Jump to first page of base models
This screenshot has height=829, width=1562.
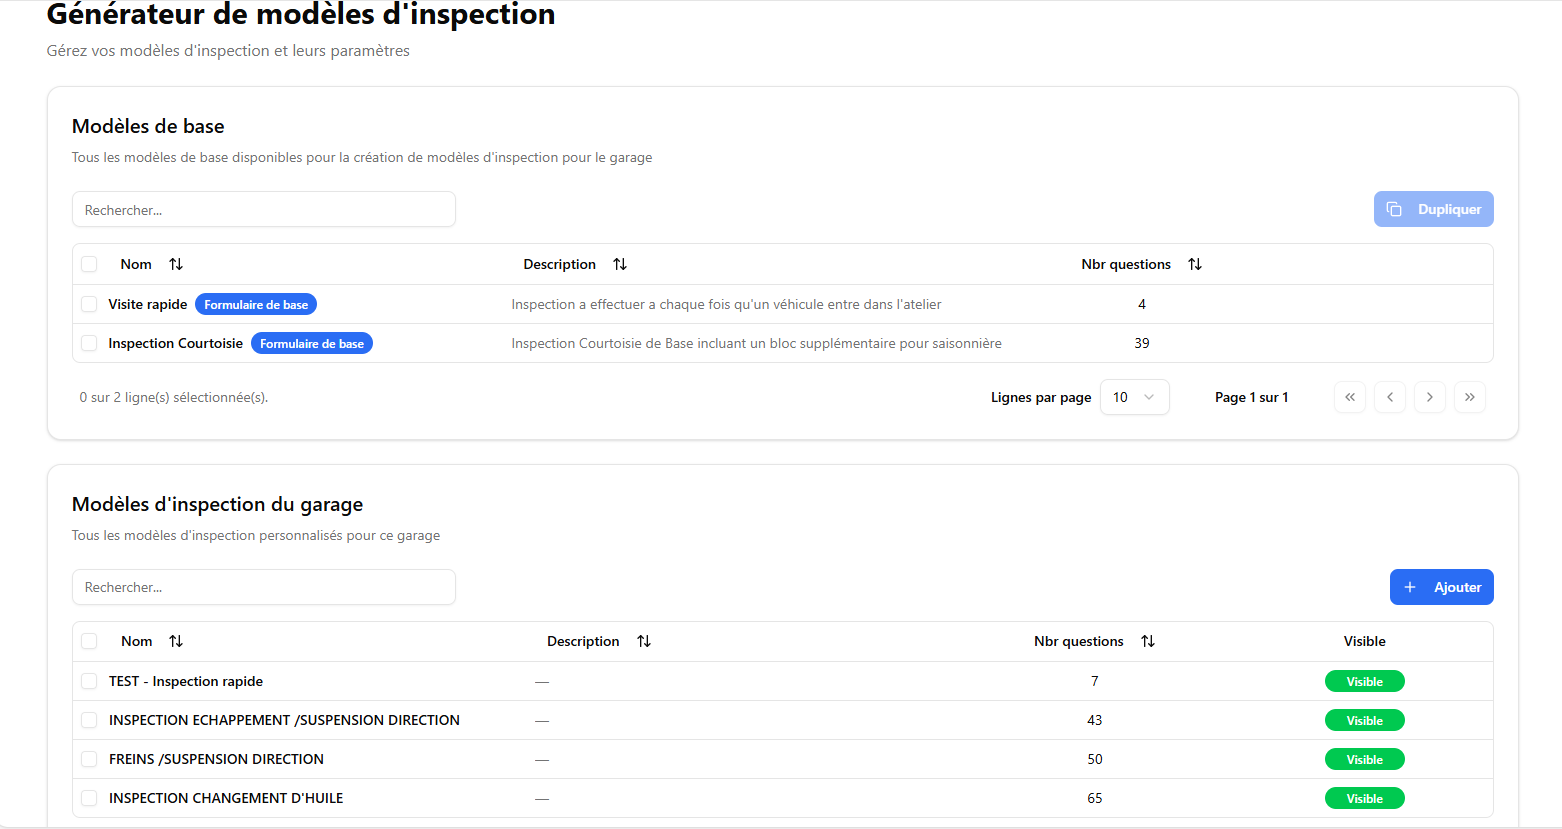point(1349,397)
